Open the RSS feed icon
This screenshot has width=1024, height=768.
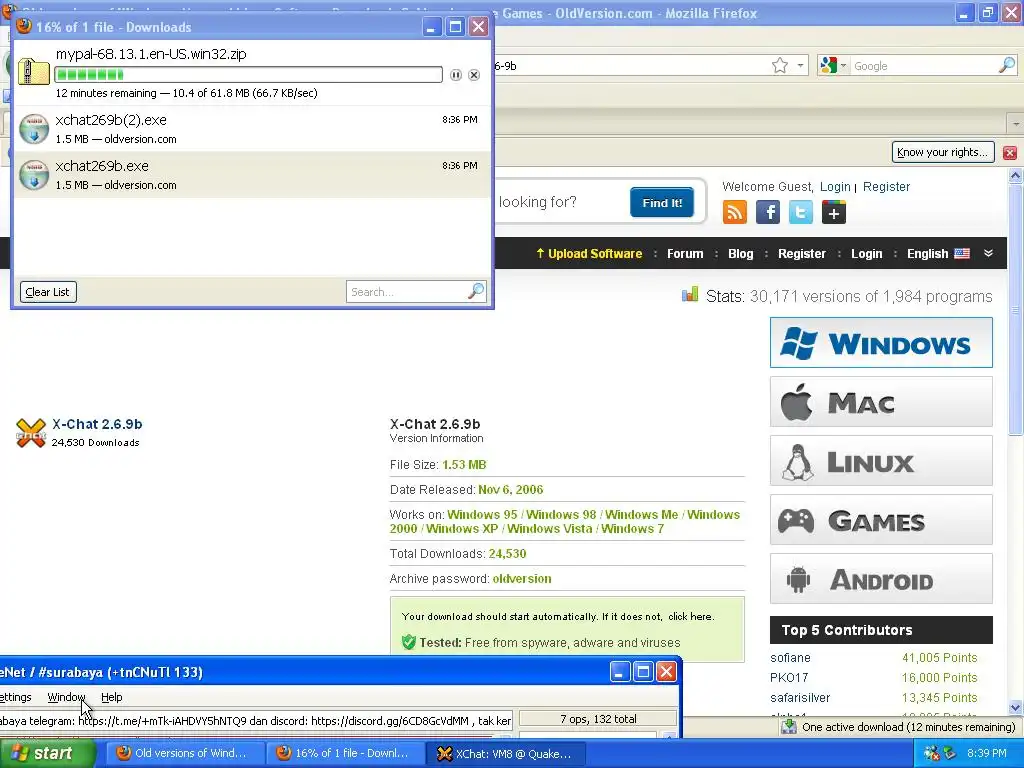point(735,212)
